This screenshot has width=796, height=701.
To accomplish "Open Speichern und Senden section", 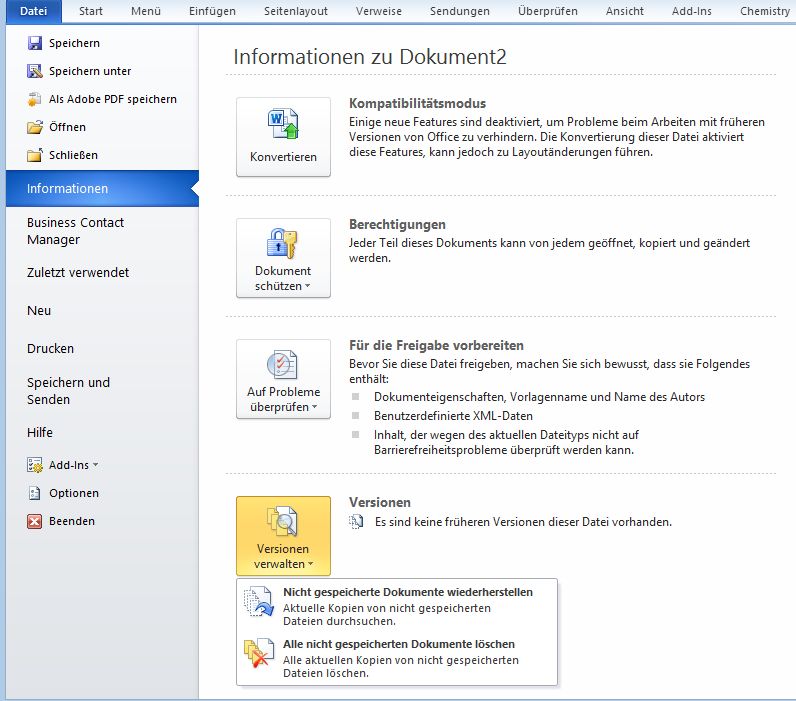I will tap(68, 391).
